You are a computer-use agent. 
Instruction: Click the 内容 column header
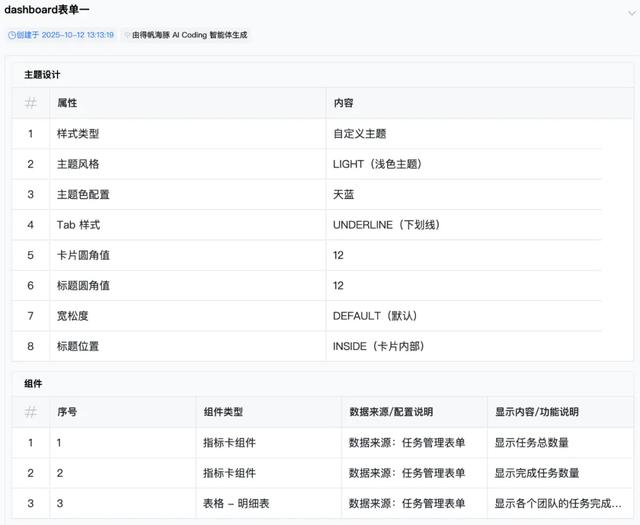click(x=343, y=103)
